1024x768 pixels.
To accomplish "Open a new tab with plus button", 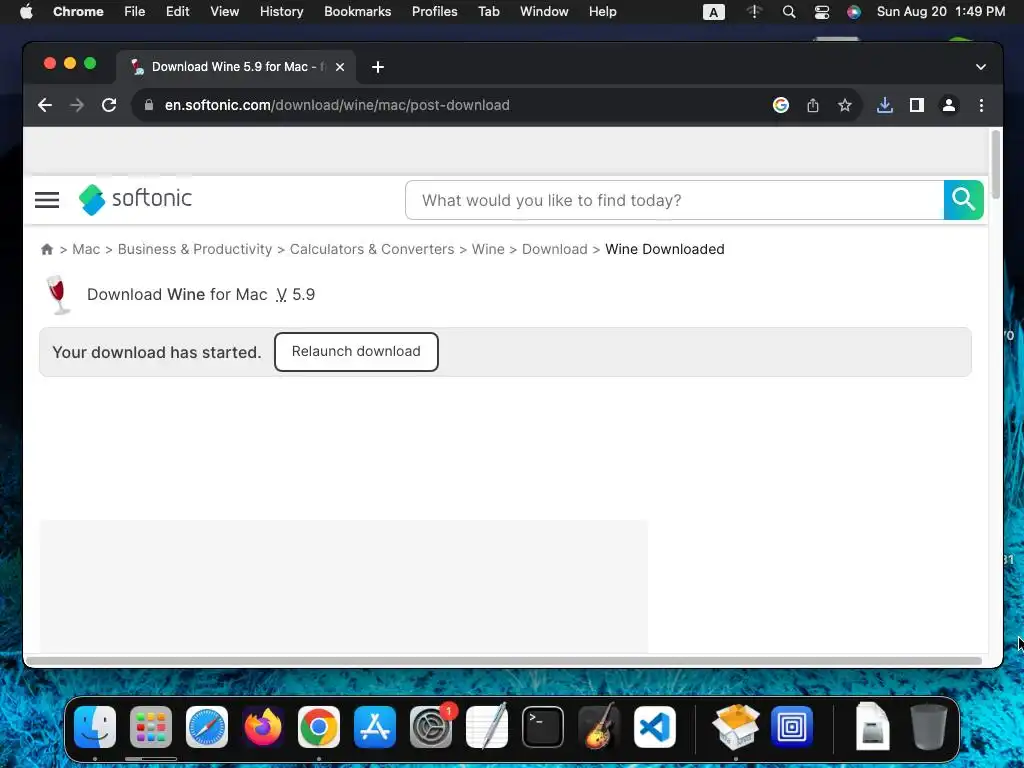I will 377,67.
